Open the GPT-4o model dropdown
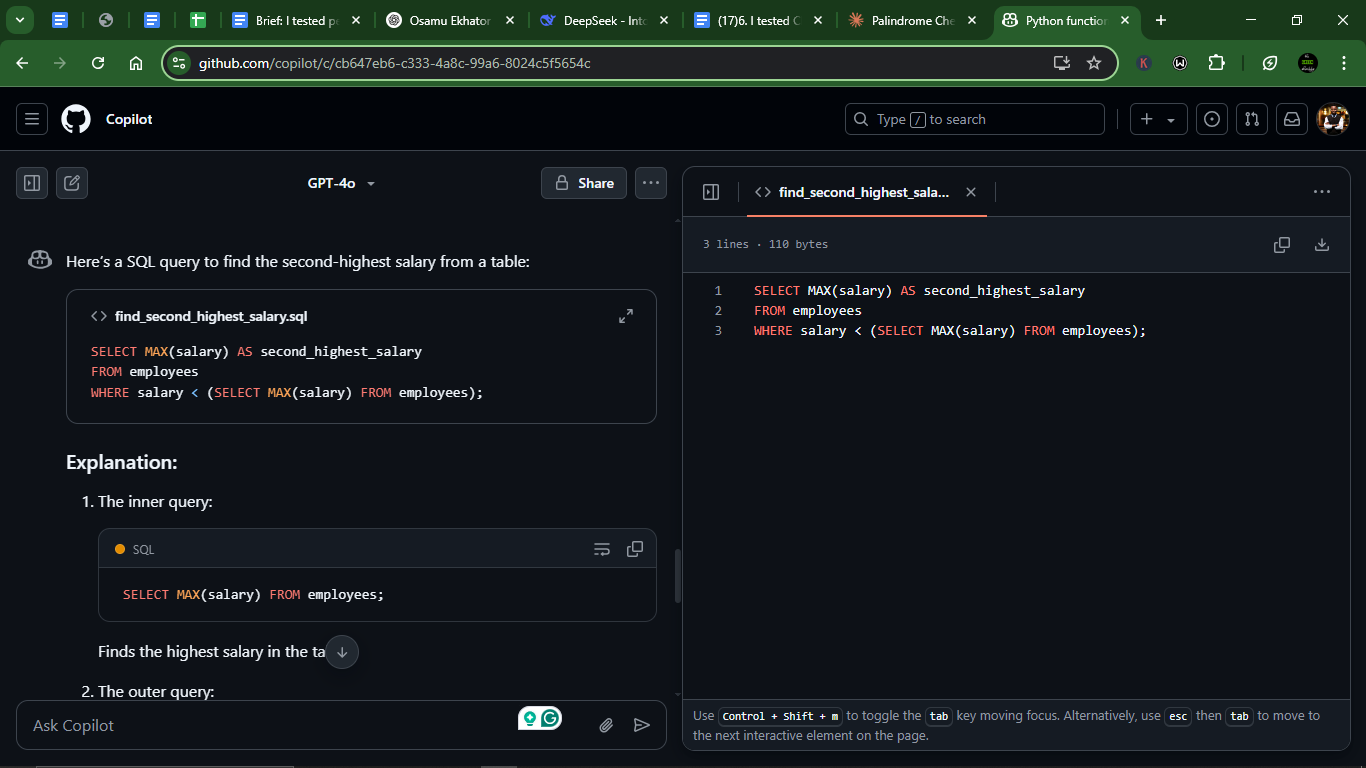This screenshot has width=1366, height=768. click(341, 183)
